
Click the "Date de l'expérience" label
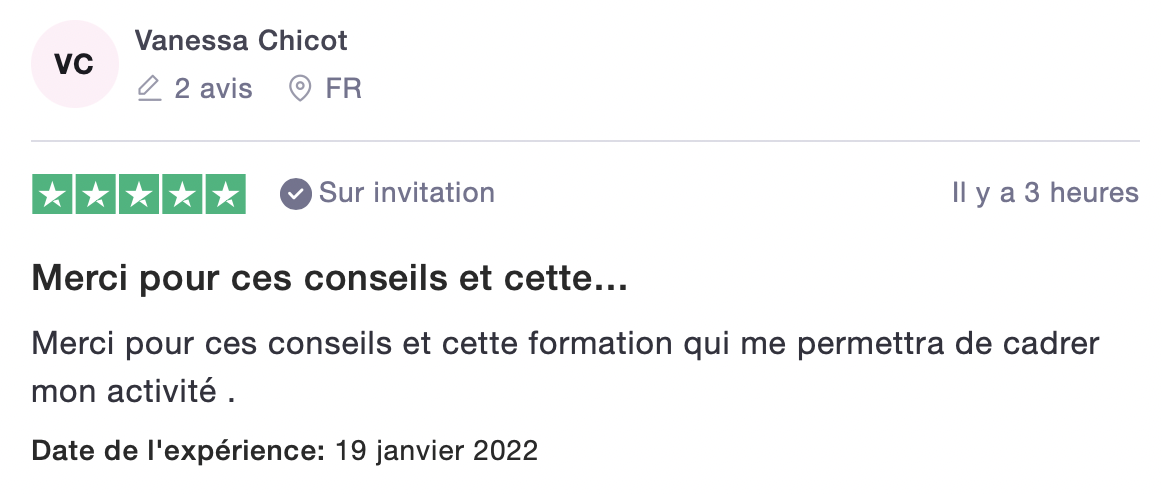(x=179, y=450)
